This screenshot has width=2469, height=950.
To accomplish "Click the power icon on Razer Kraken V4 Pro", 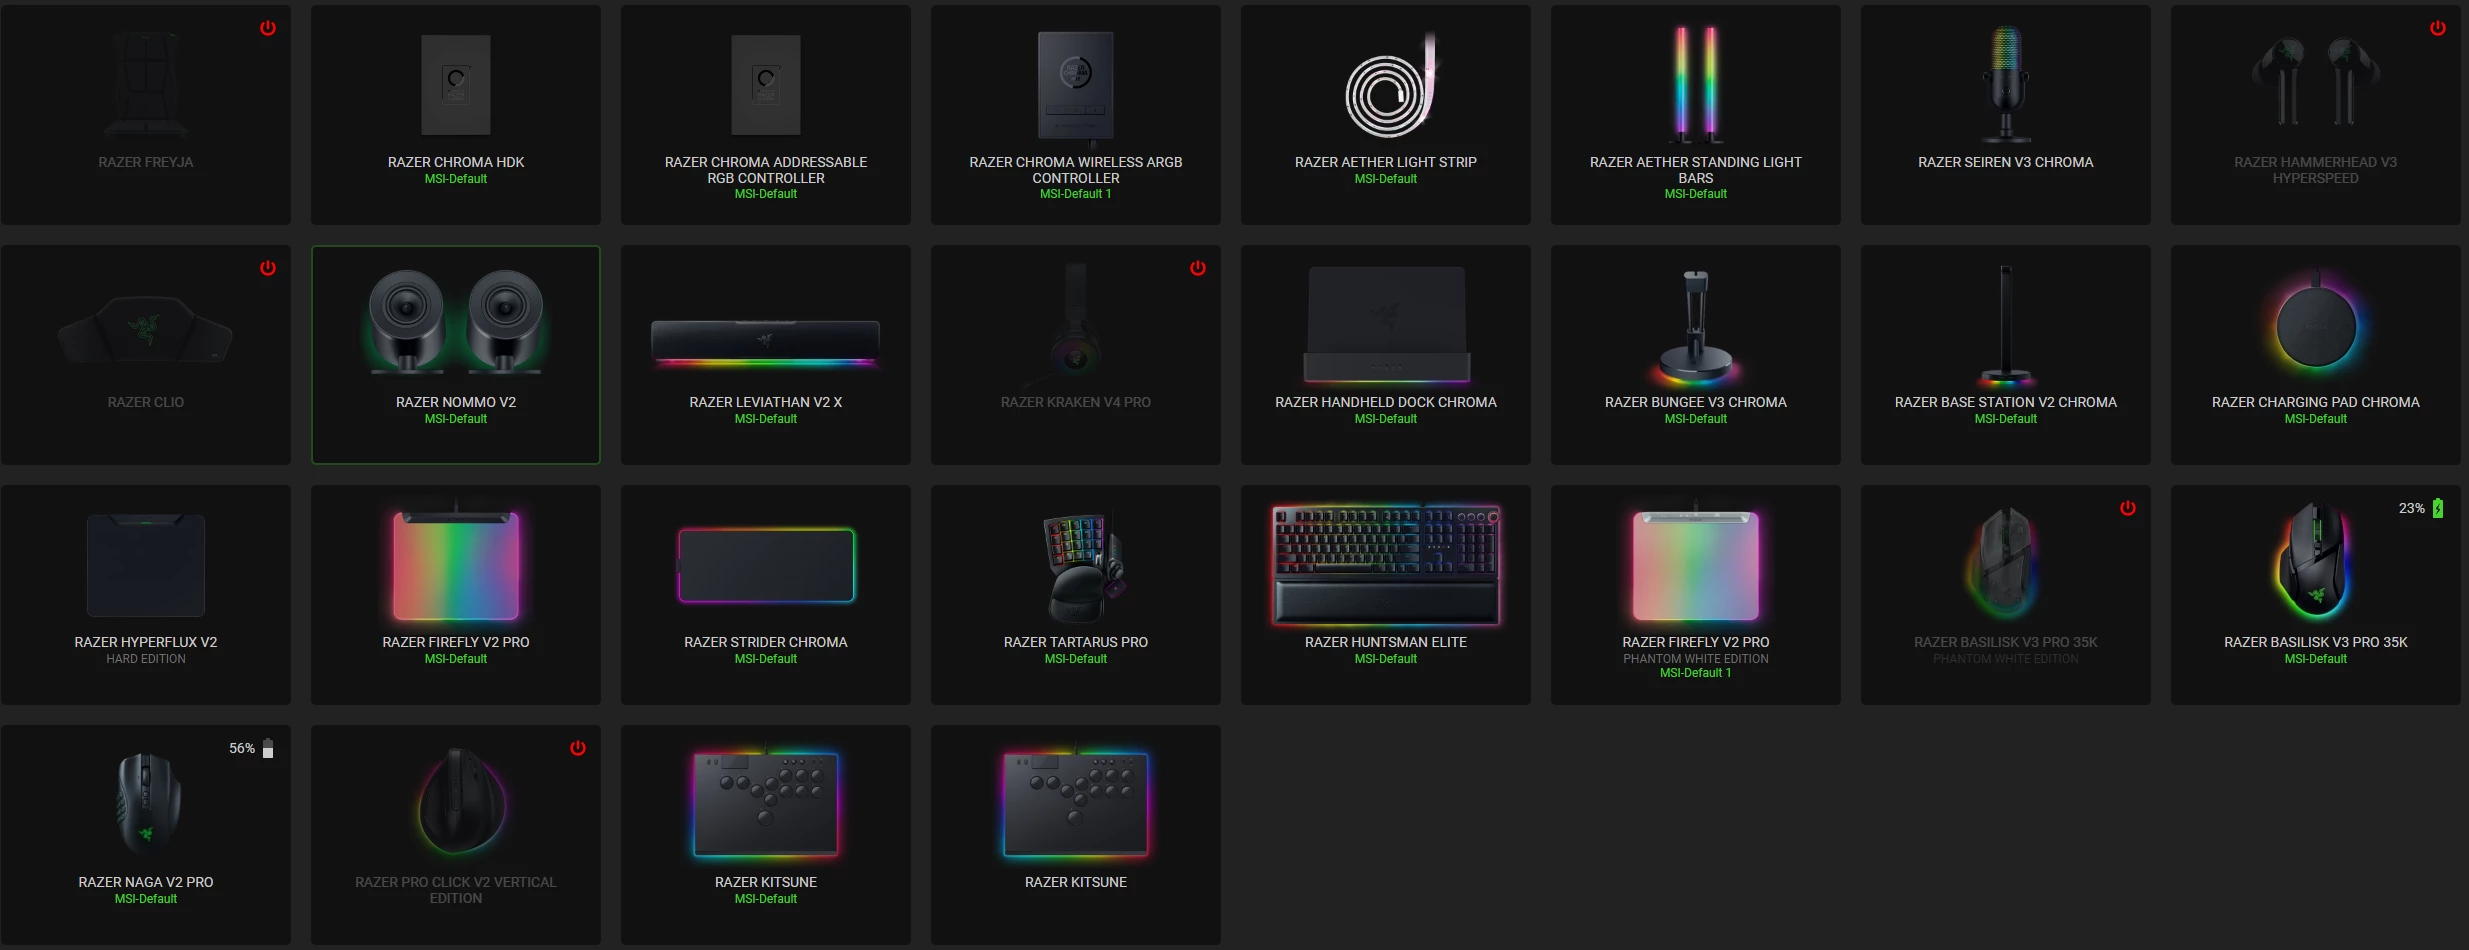I will pyautogui.click(x=1198, y=268).
